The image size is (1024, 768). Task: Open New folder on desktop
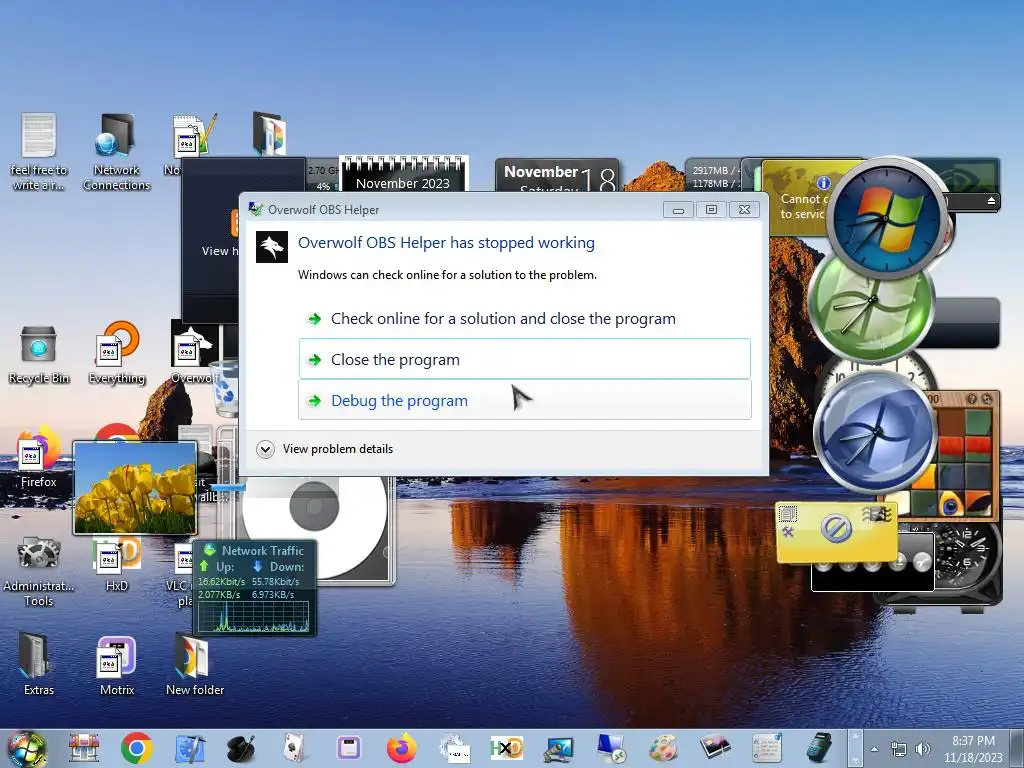pos(195,664)
